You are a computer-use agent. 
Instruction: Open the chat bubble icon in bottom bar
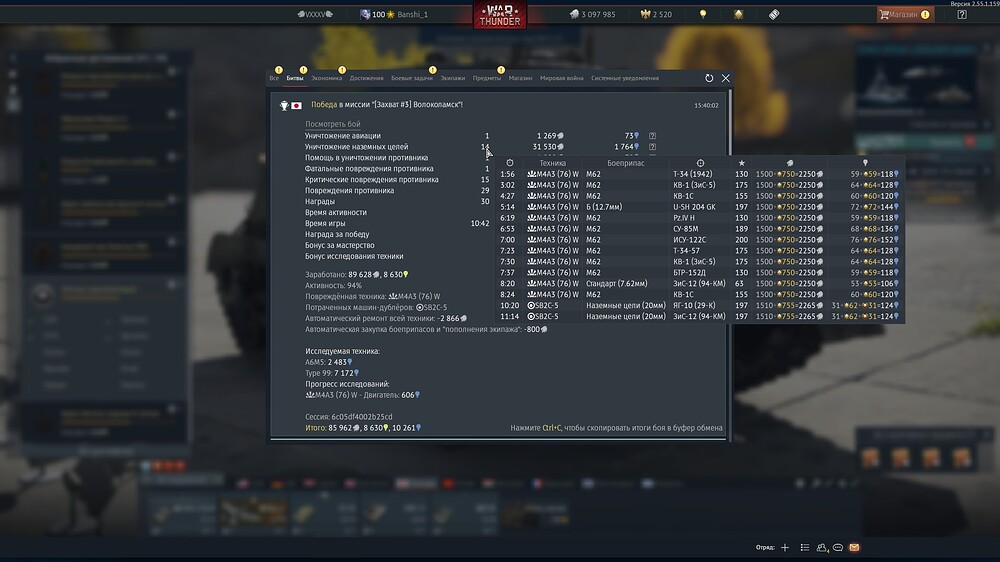[838, 547]
